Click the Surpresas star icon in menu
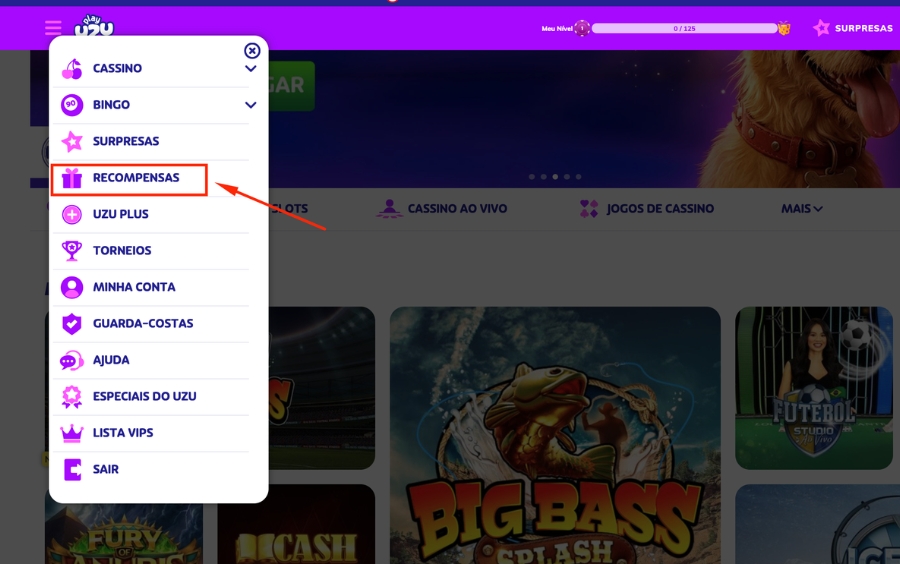The height and width of the screenshot is (564, 900). point(72,141)
